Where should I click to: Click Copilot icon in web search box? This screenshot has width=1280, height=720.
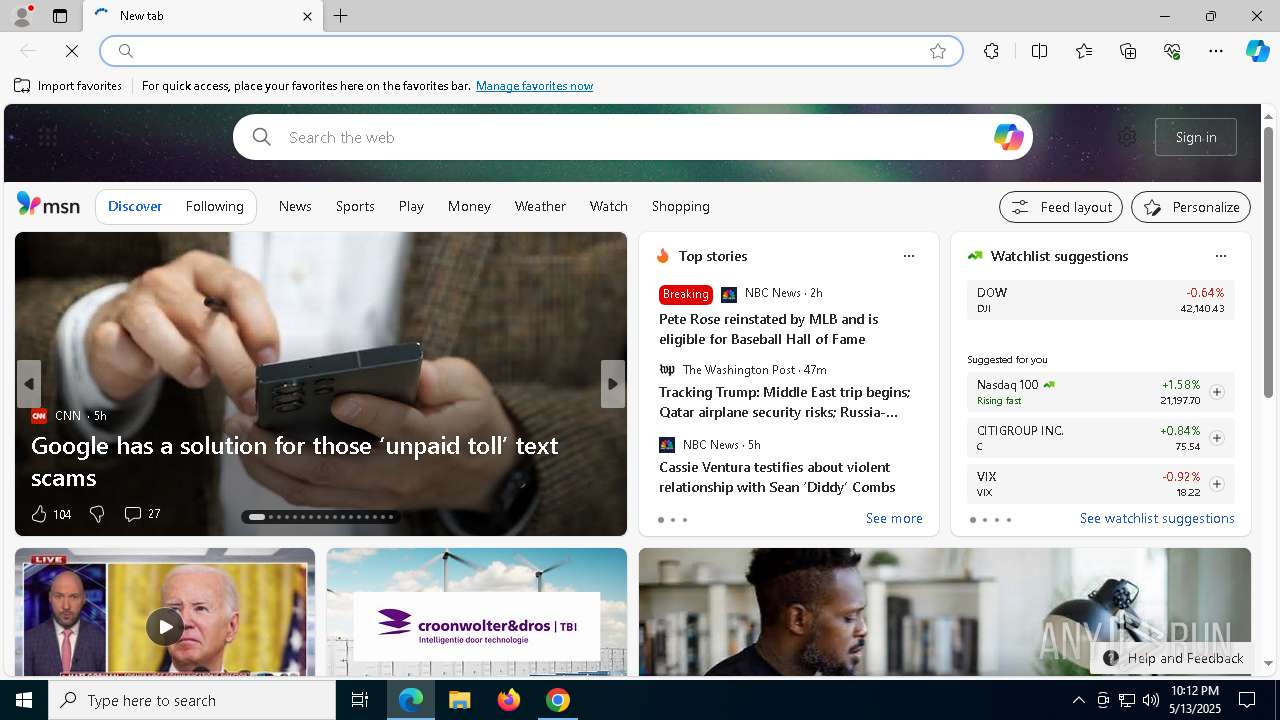click(1008, 137)
